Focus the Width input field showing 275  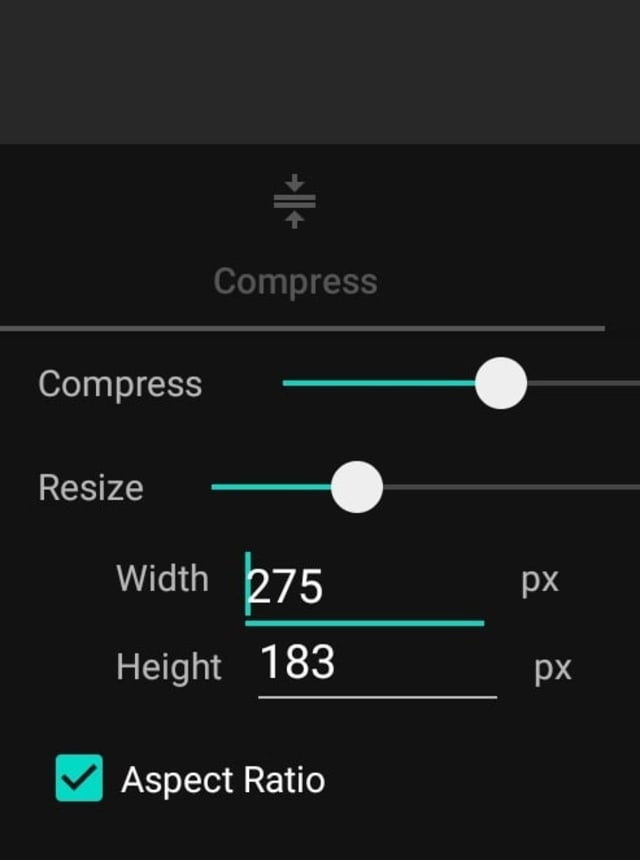[x=365, y=588]
